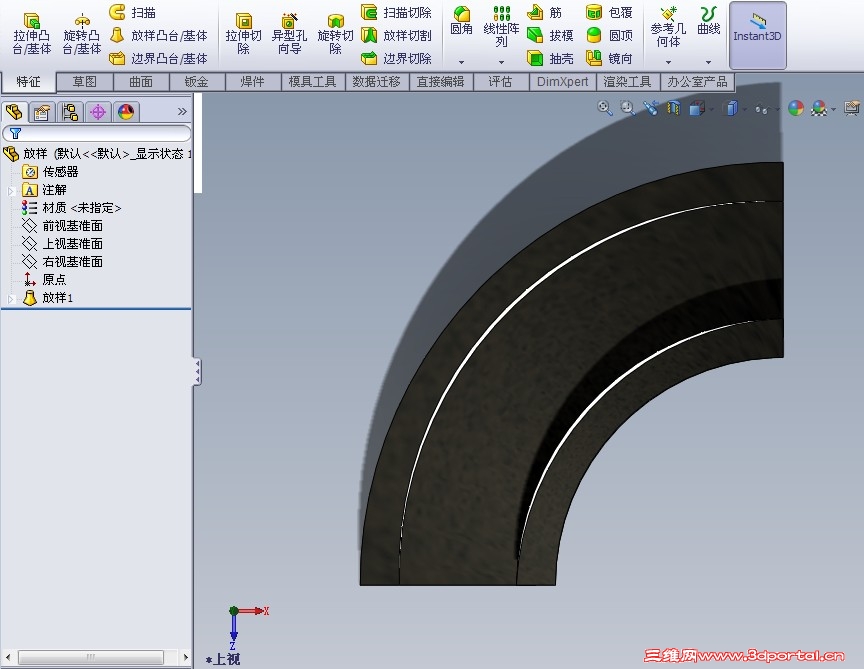The image size is (864, 669).
Task: Switch to the 办公室产品 tab
Action: coord(698,82)
